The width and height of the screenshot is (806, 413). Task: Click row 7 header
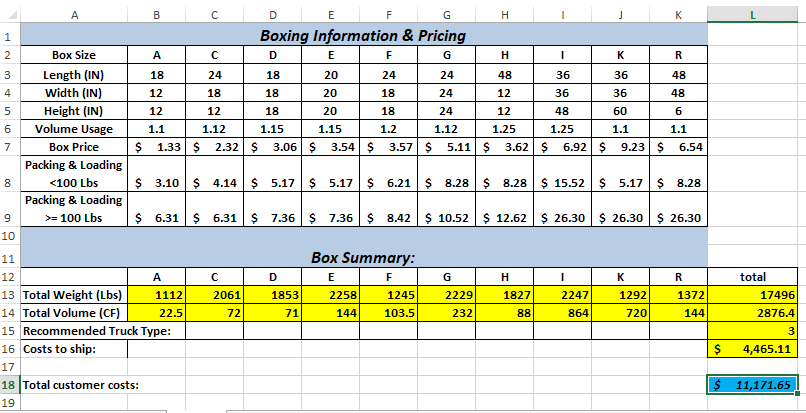click(x=10, y=147)
